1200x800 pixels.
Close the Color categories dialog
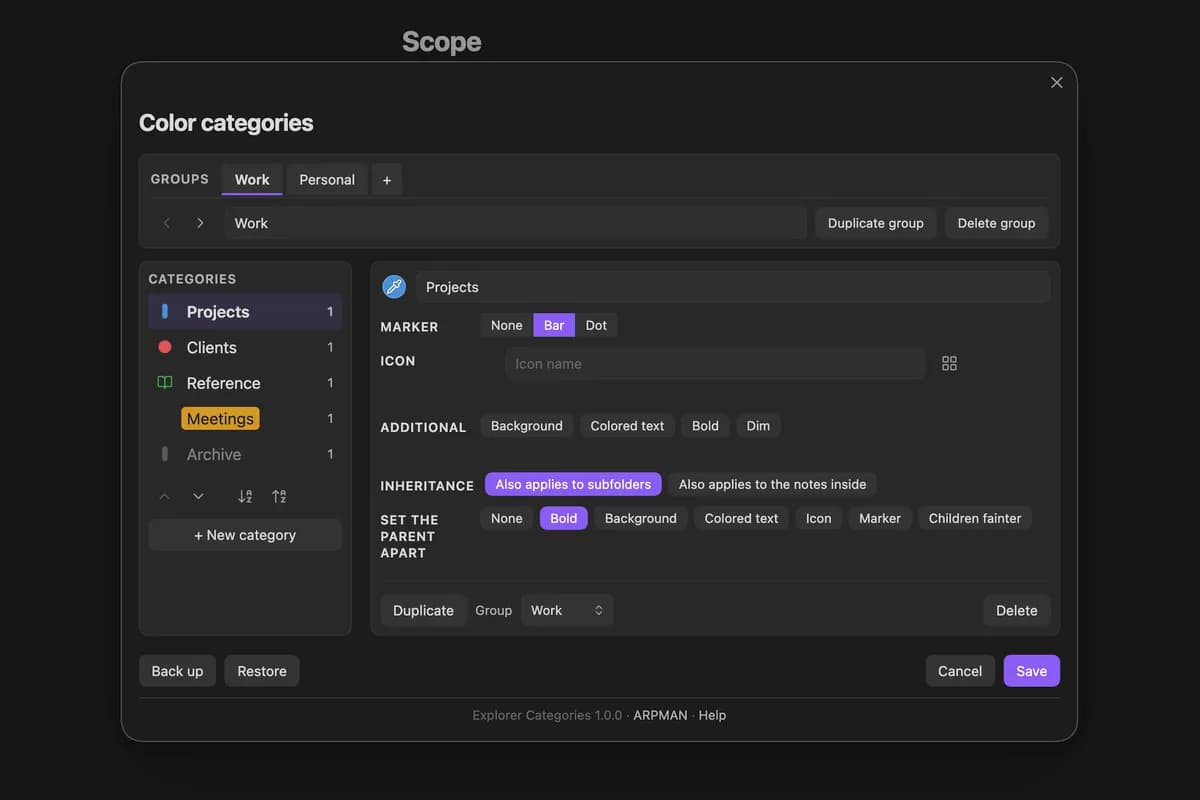1056,83
